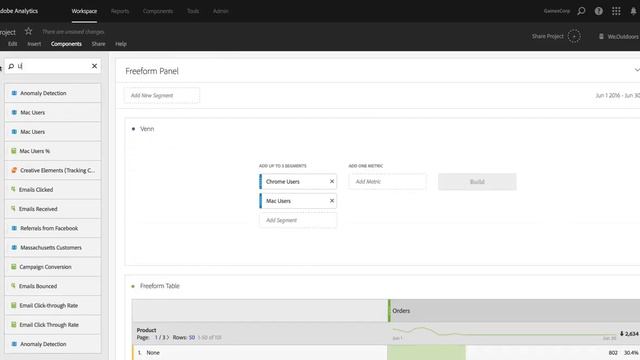
Task: Click the Share Project button
Action: [547, 36]
